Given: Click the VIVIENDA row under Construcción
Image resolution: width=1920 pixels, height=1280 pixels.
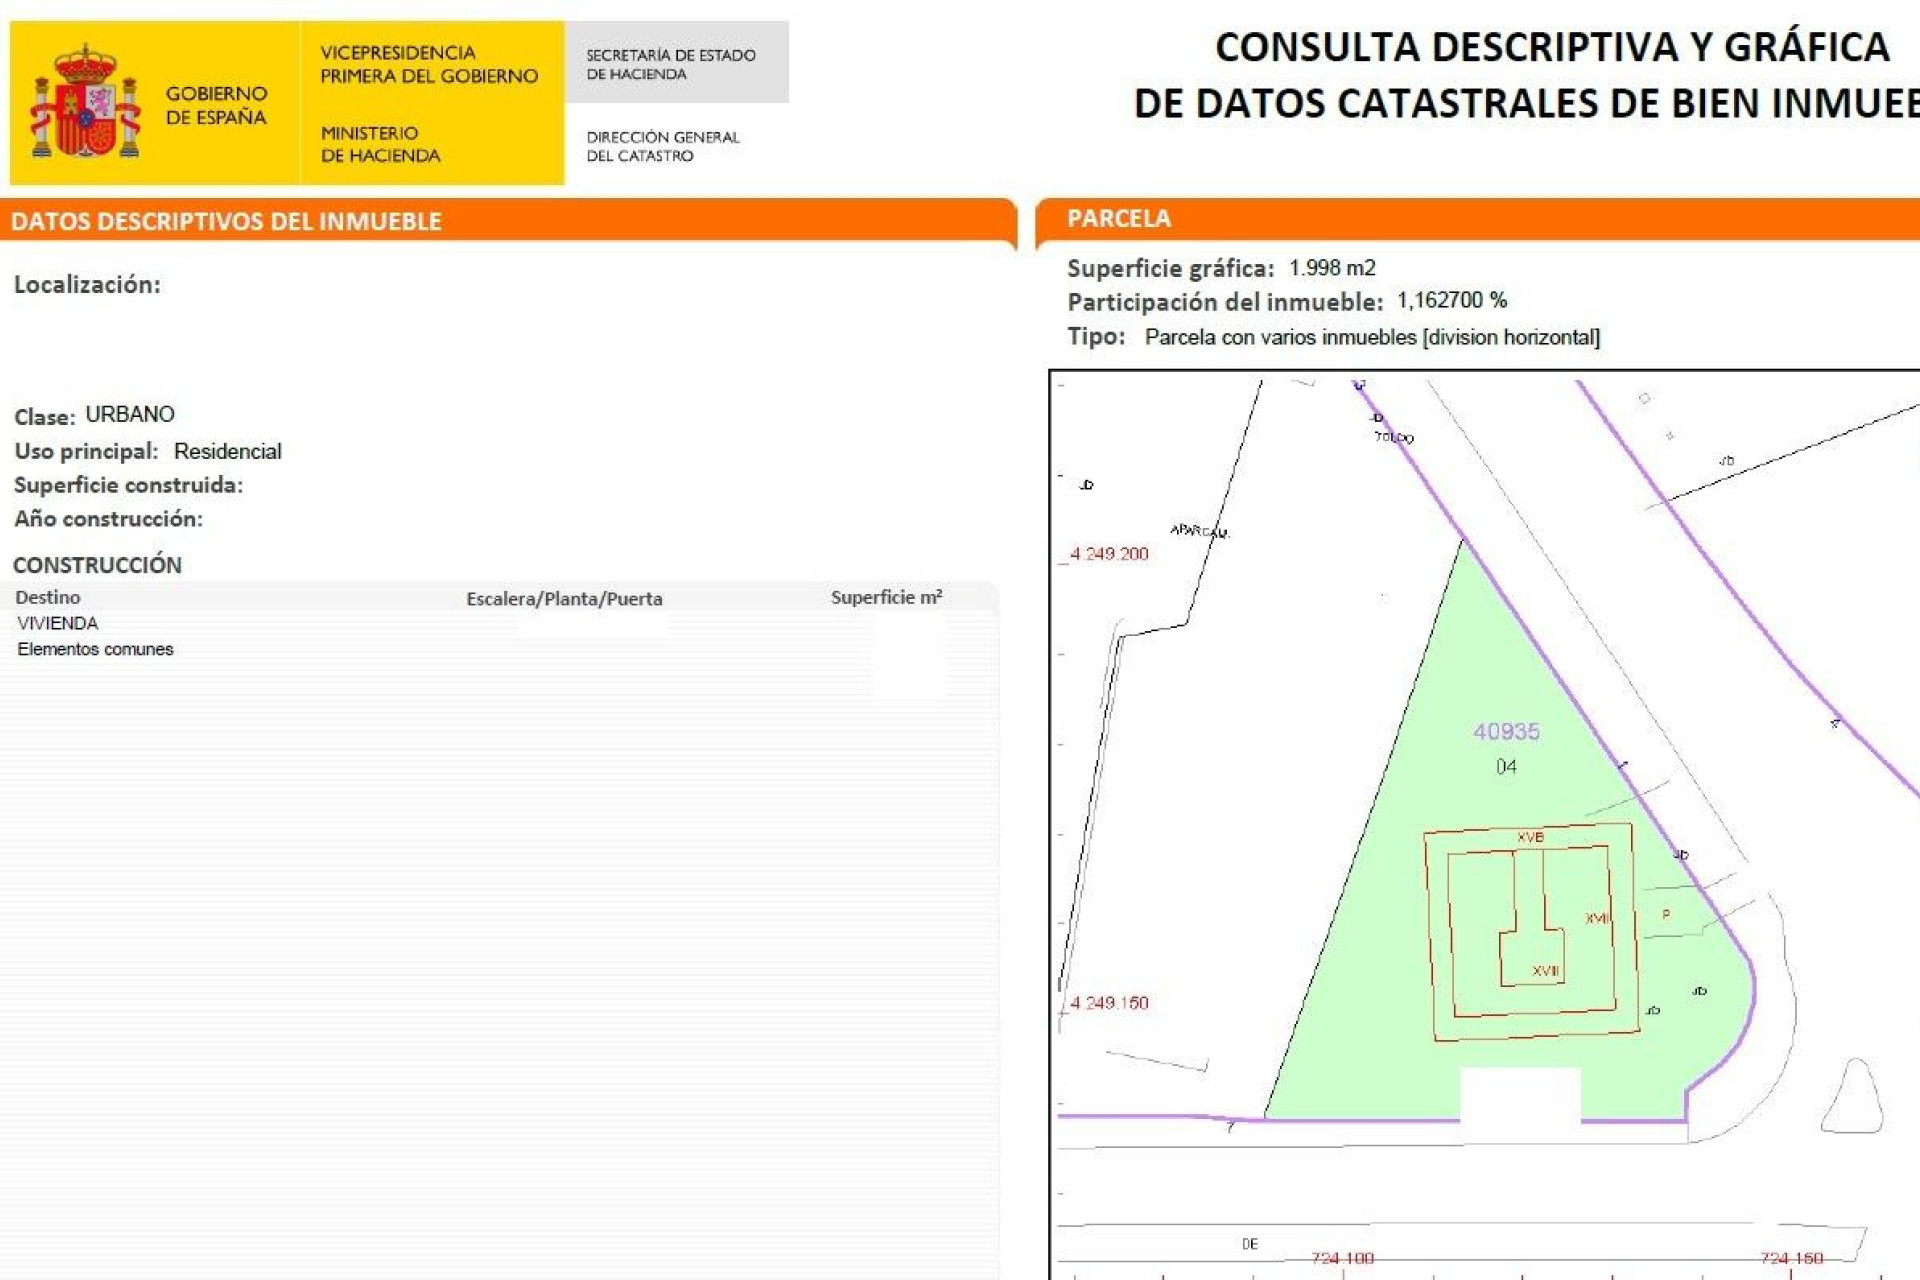Looking at the screenshot, I should tap(60, 623).
